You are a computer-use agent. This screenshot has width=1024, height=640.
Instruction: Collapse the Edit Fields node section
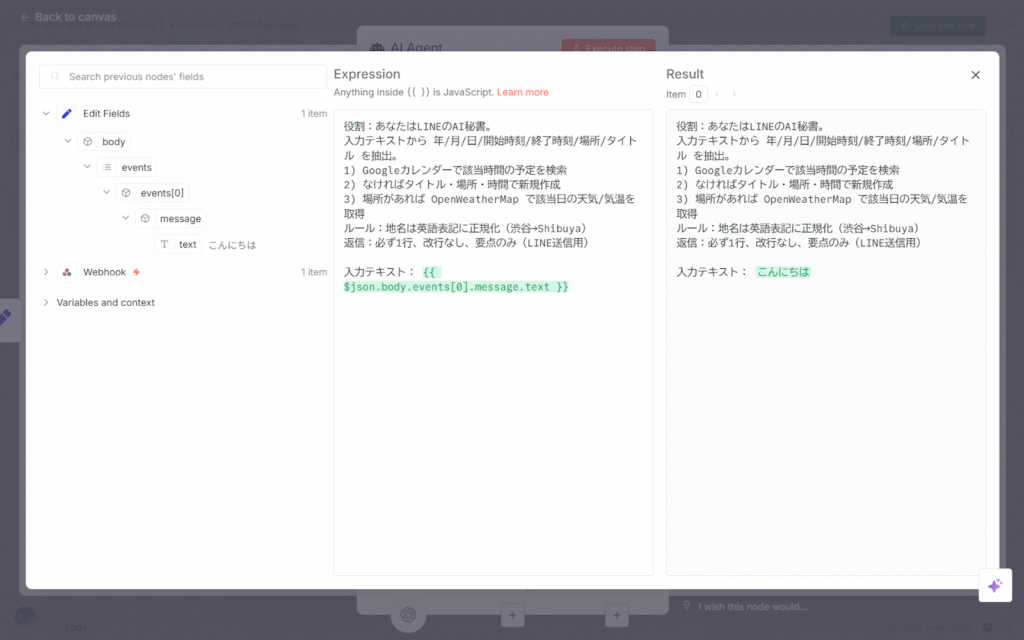pos(46,114)
